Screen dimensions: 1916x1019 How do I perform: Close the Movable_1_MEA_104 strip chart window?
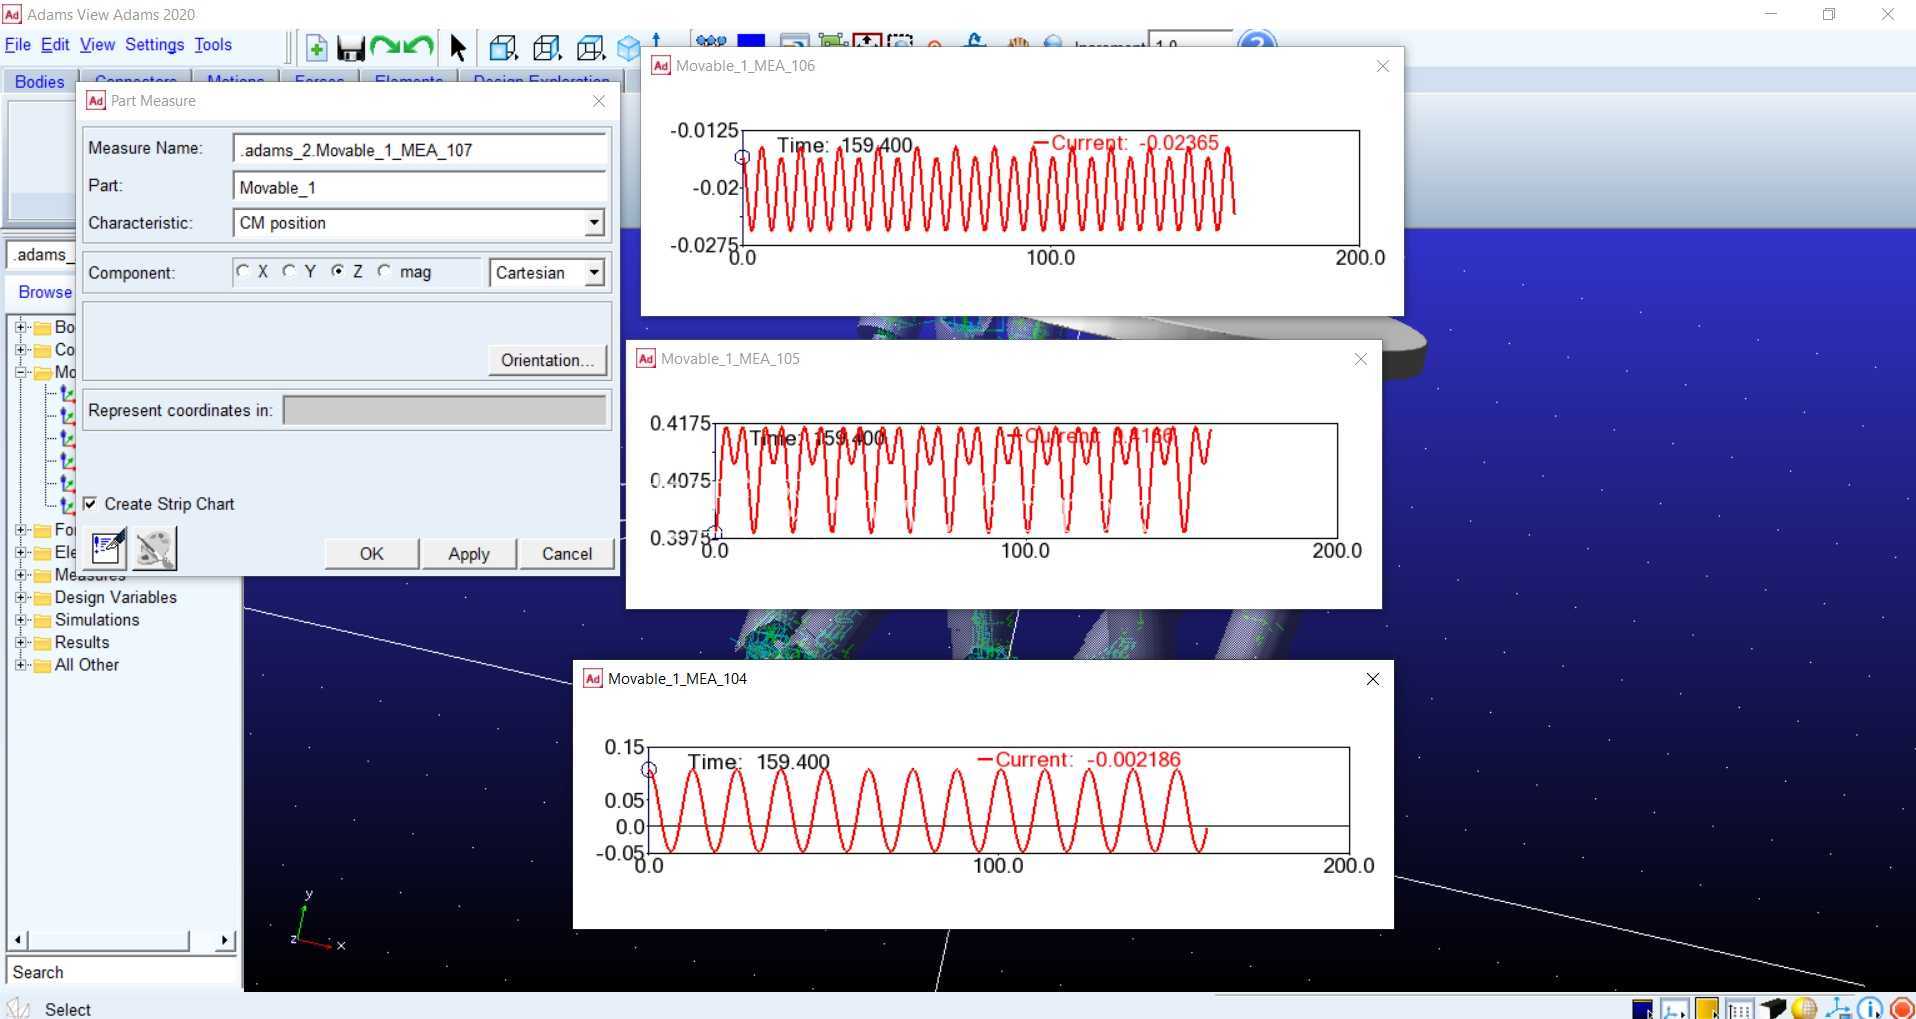(1373, 679)
